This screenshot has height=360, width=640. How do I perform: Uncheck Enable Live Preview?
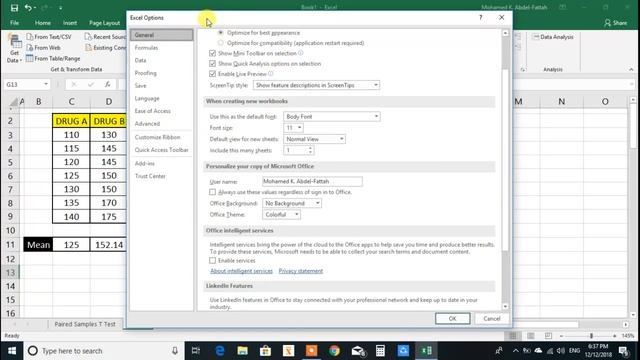tap(212, 74)
